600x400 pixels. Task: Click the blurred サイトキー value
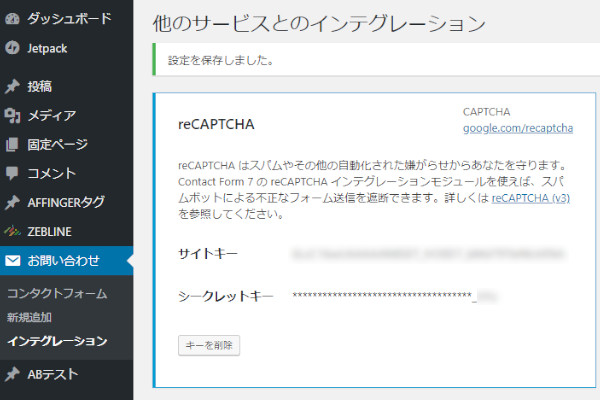(427, 254)
